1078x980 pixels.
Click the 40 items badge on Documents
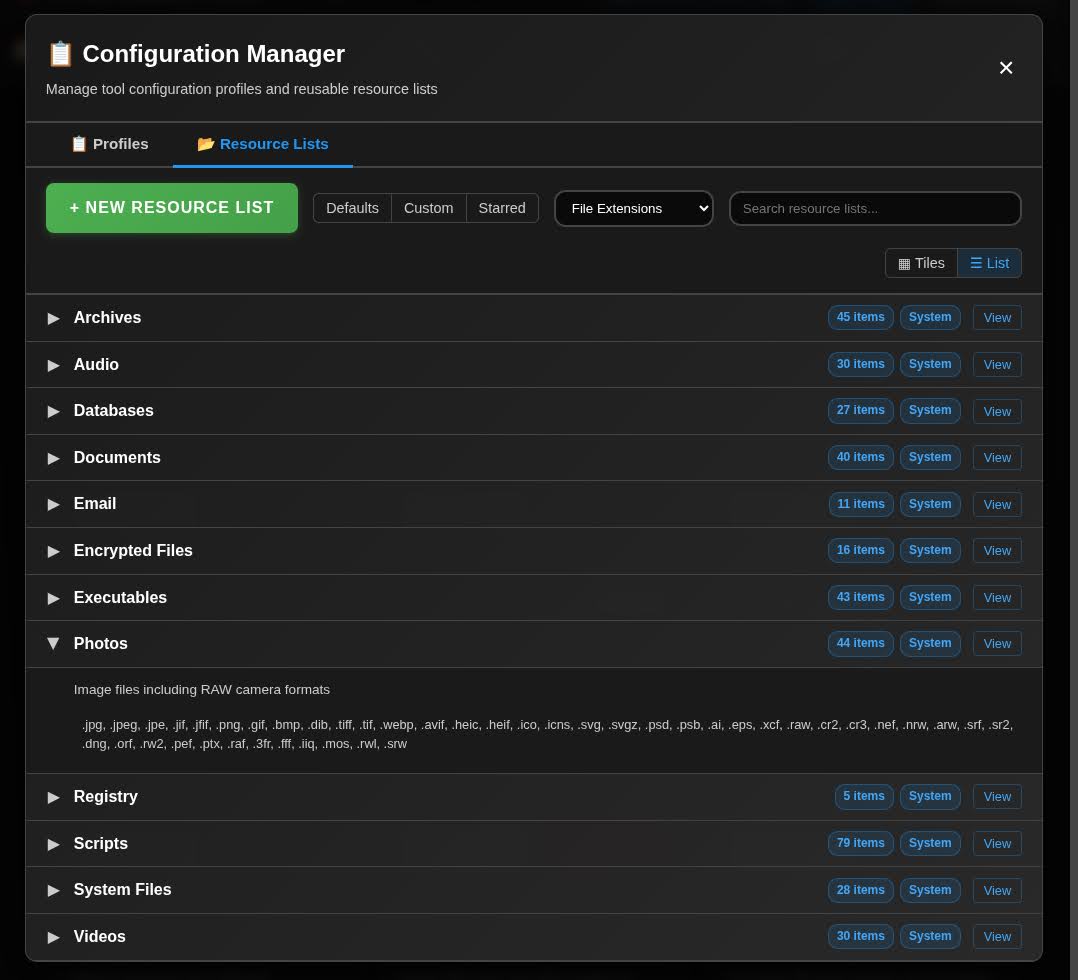(860, 457)
